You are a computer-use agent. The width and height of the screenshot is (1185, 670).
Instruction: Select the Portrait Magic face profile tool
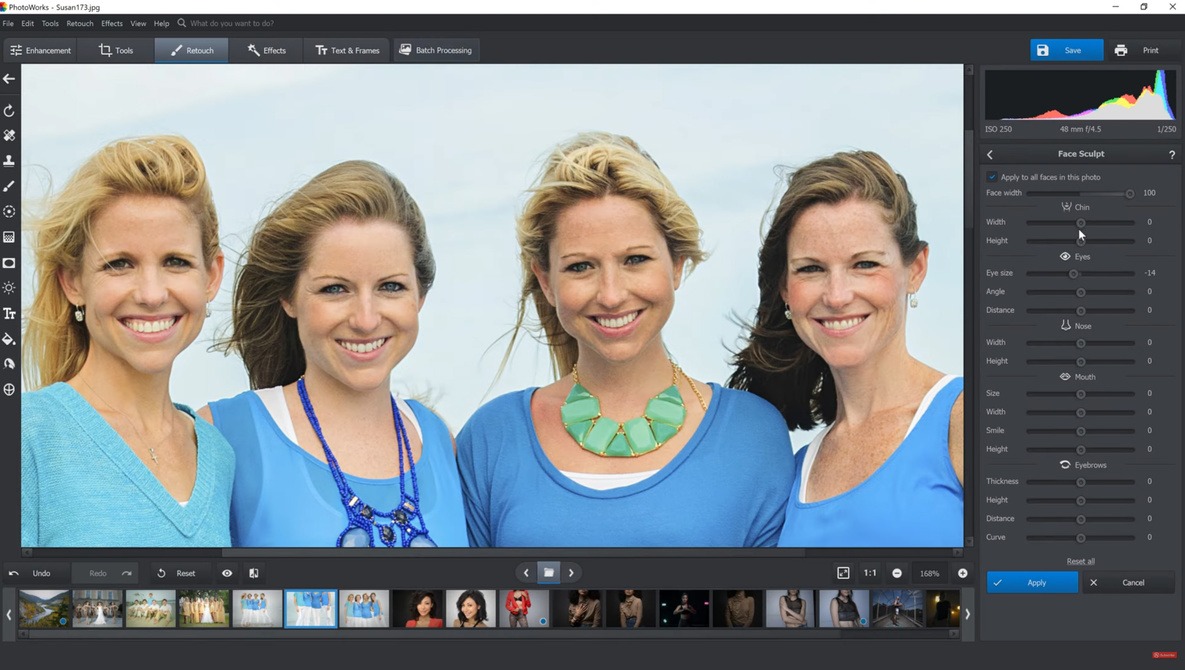click(9, 364)
